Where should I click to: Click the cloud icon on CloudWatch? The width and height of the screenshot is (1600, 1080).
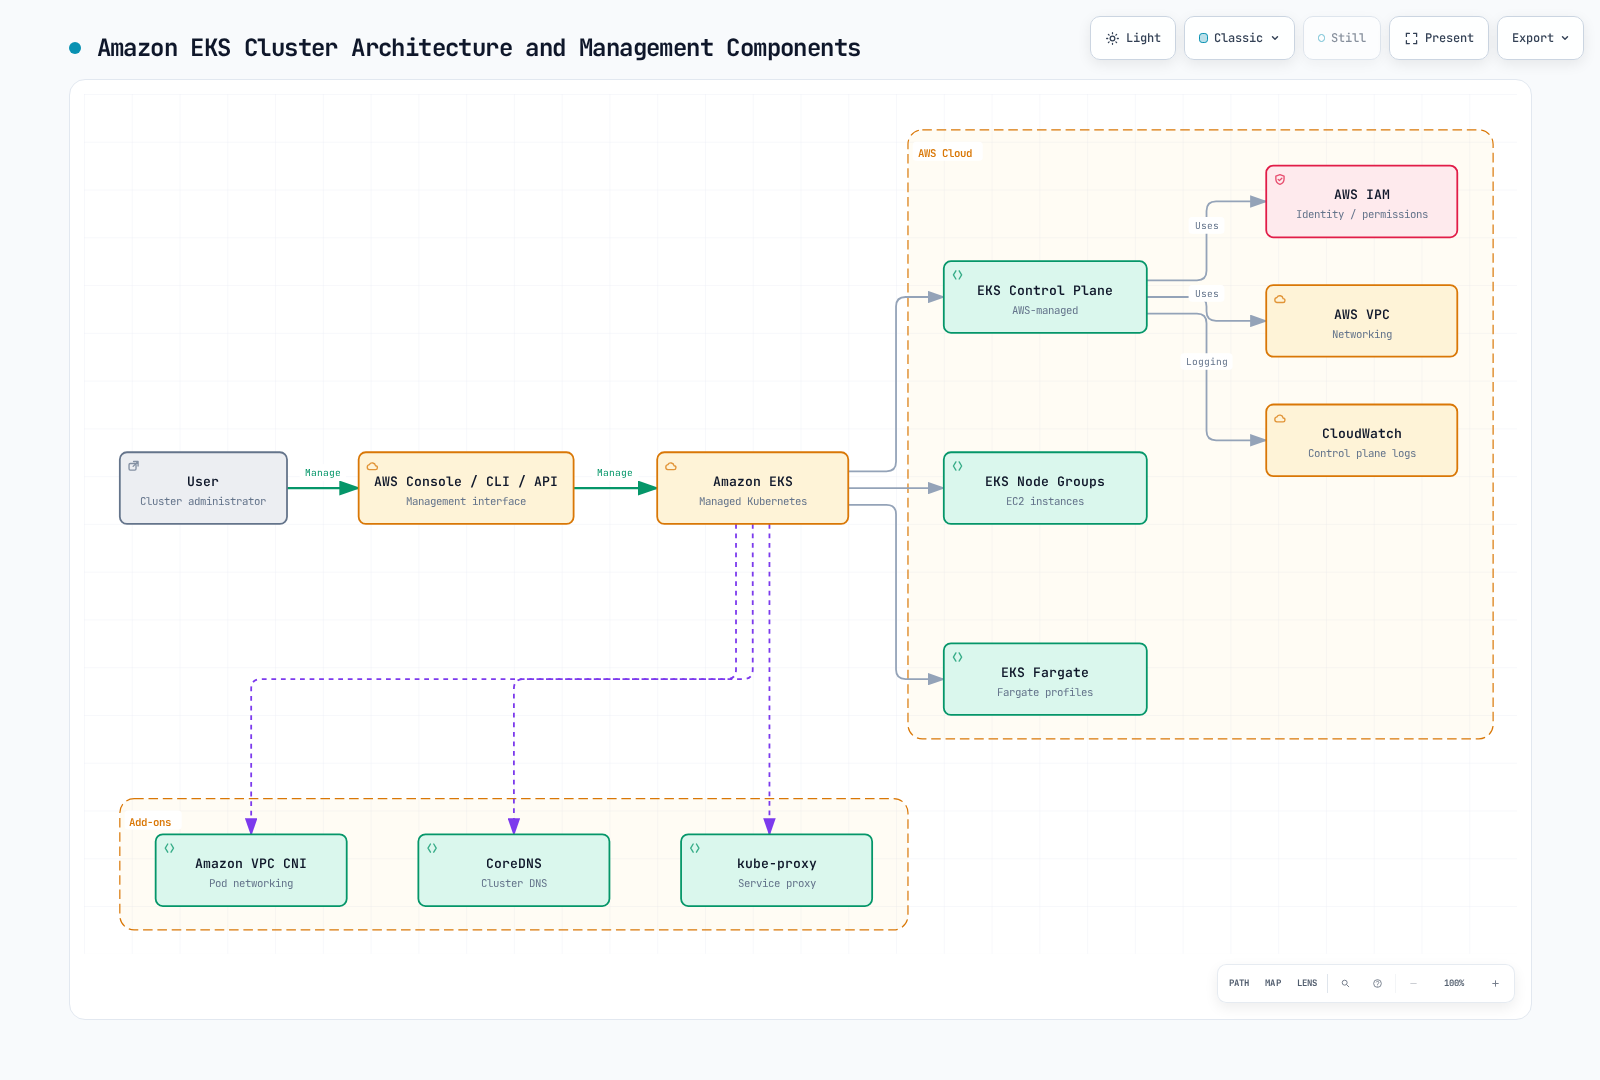click(1280, 419)
